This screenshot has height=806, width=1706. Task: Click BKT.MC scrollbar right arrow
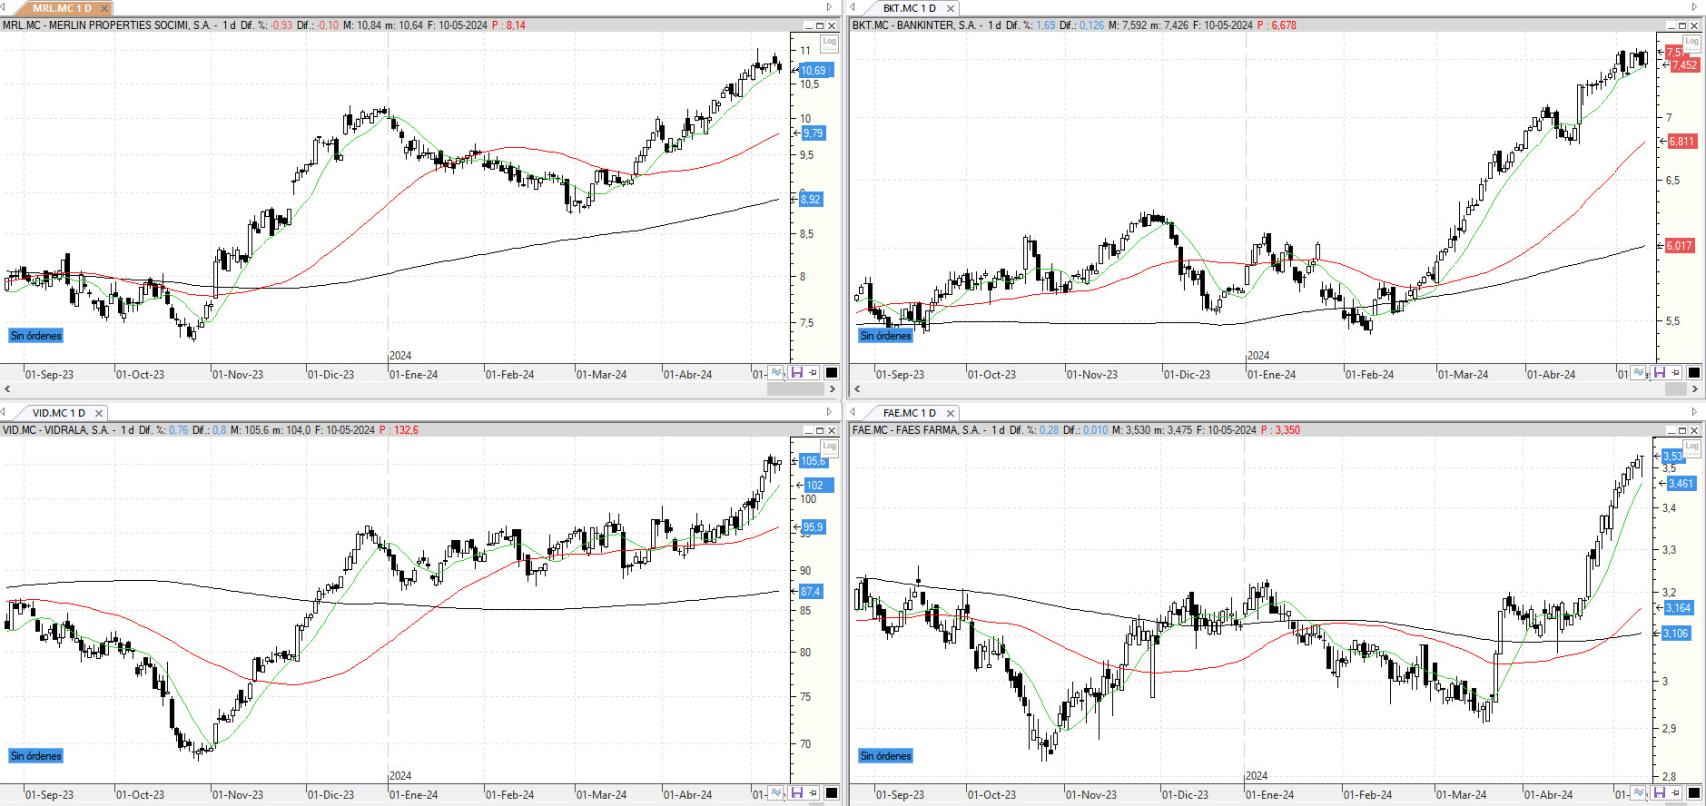(x=1697, y=389)
